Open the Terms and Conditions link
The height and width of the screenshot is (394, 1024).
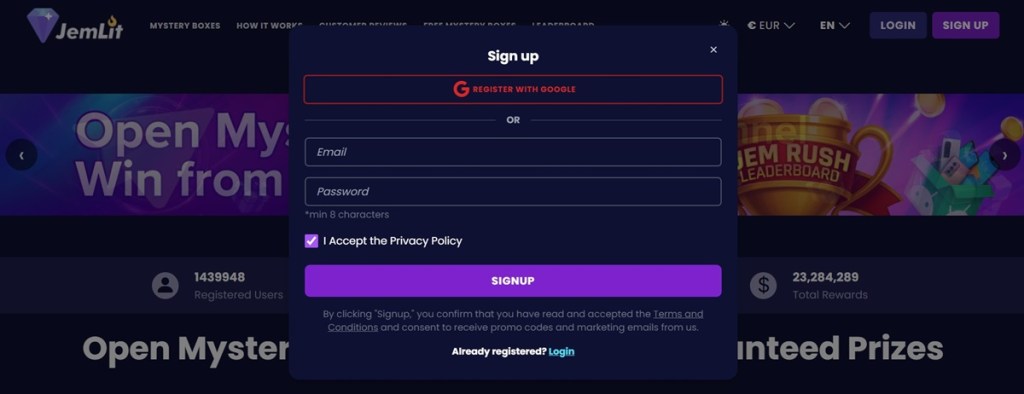(x=515, y=321)
